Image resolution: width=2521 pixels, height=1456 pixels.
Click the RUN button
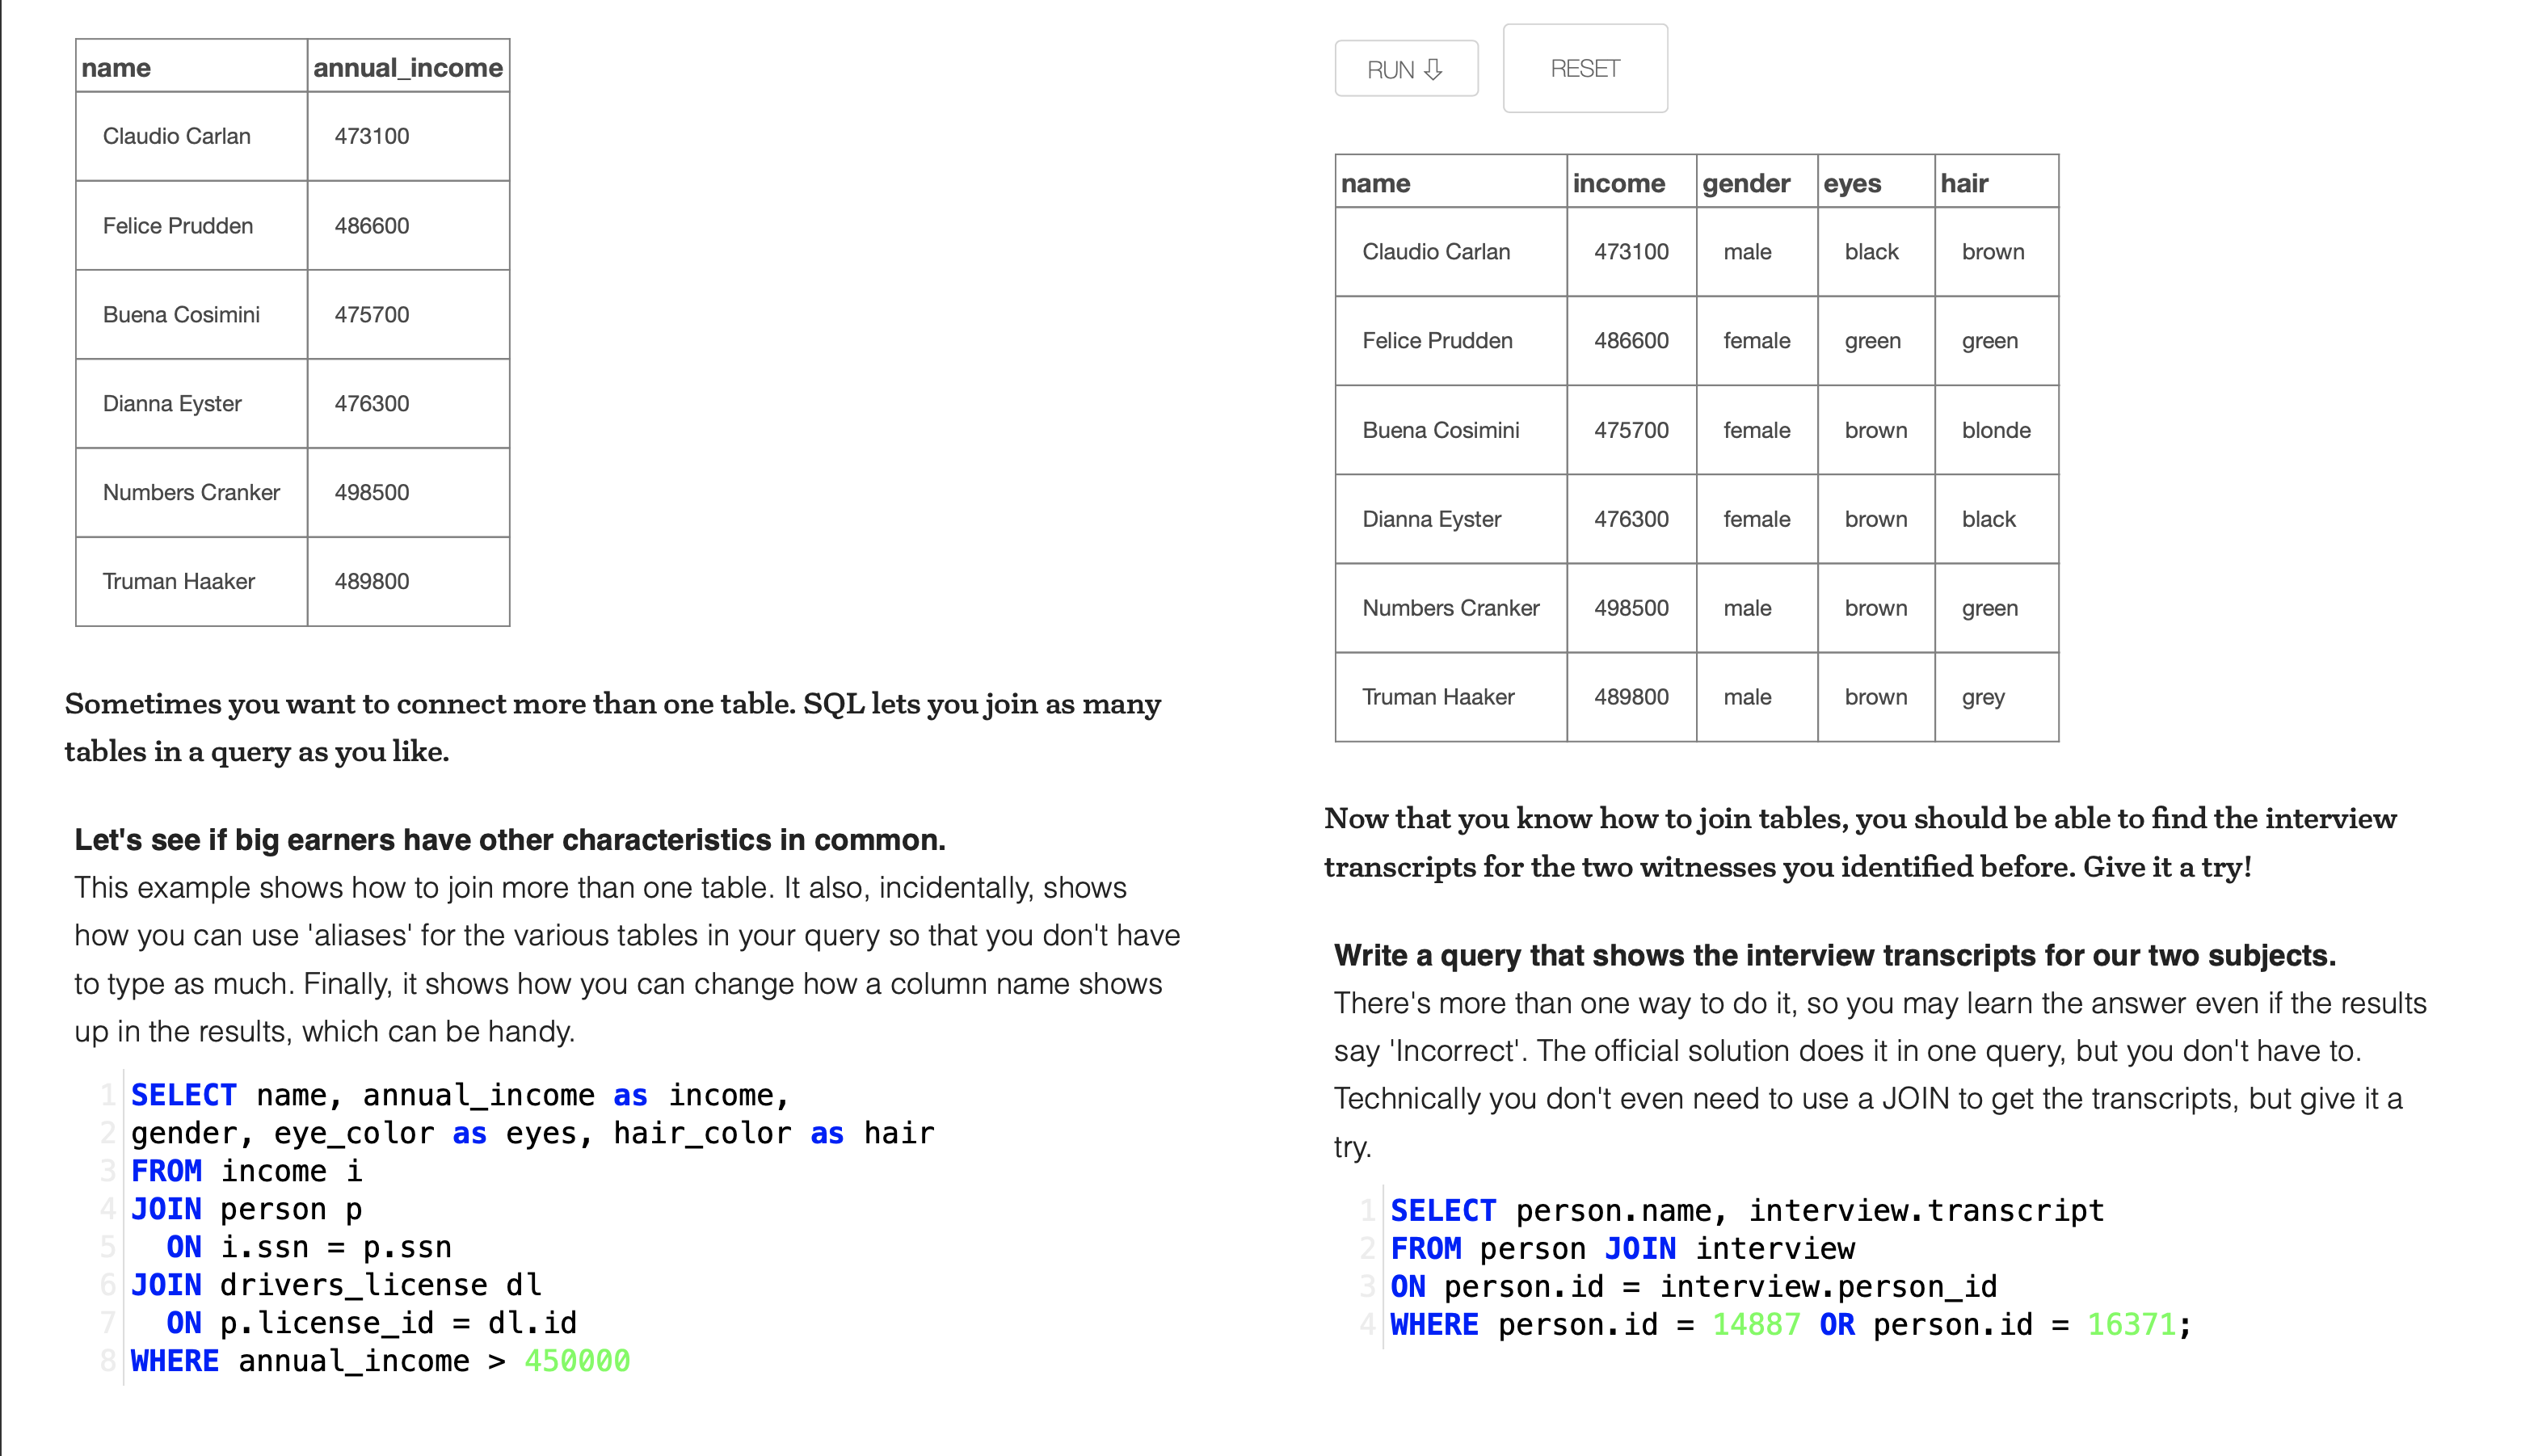1404,68
